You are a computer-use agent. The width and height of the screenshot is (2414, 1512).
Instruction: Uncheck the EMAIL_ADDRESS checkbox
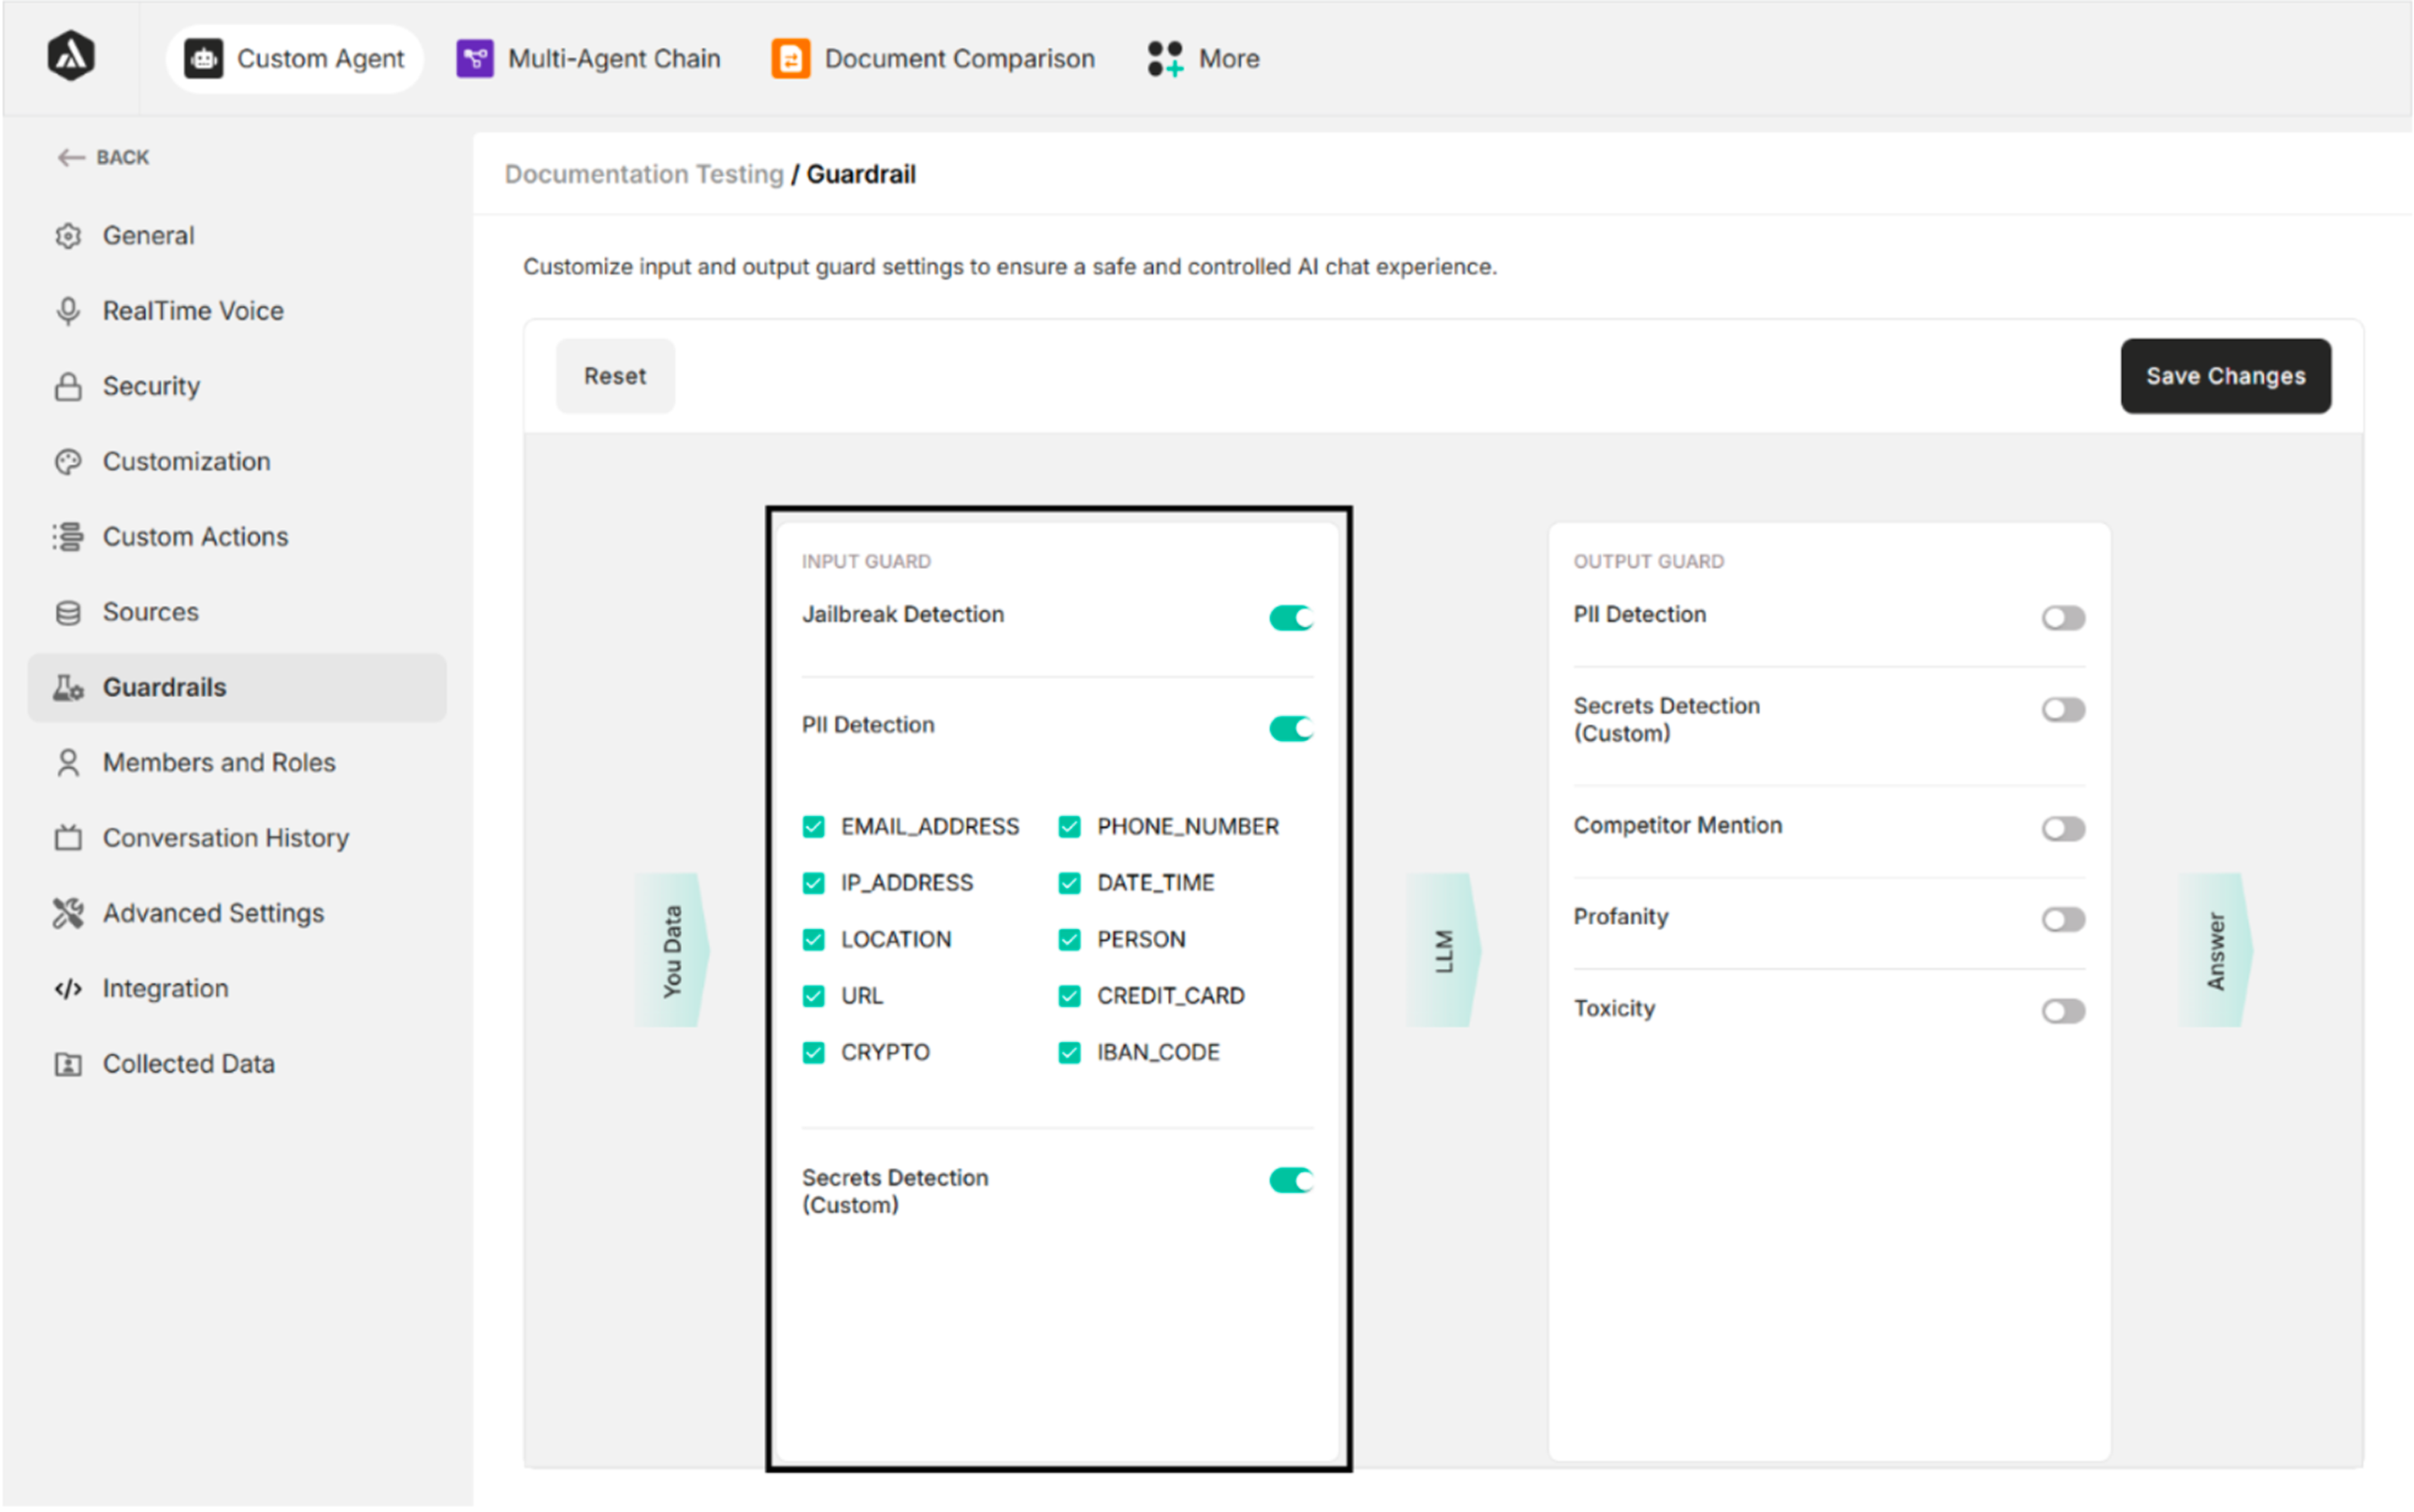point(813,827)
